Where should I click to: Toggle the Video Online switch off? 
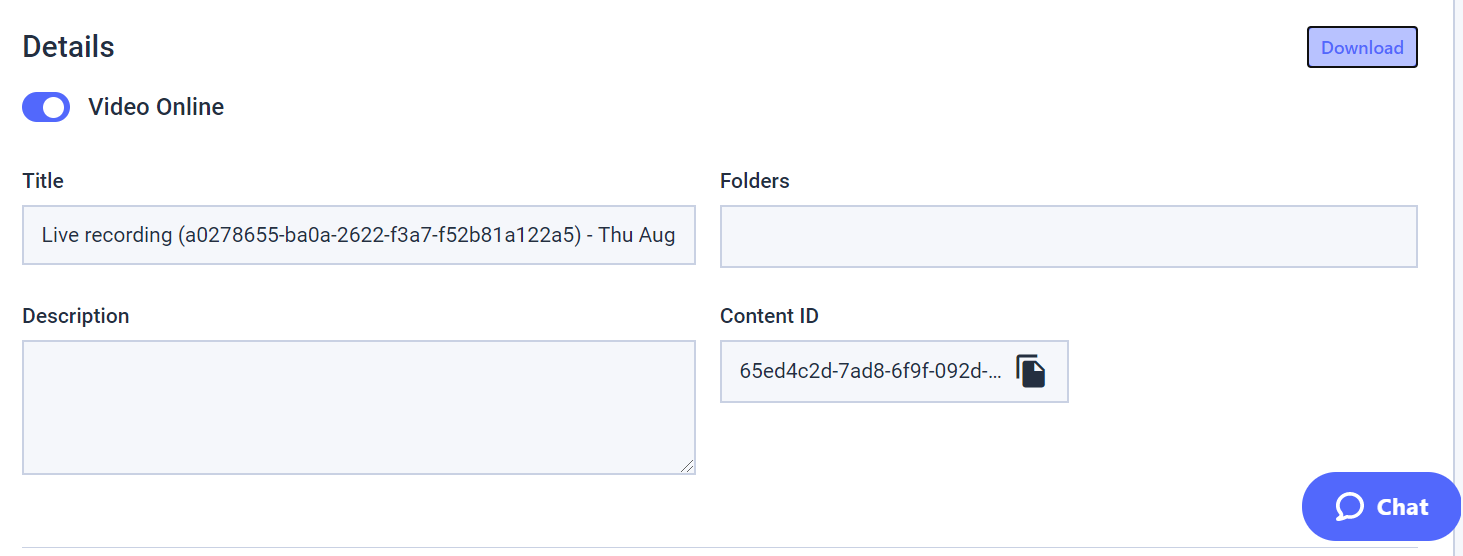pyautogui.click(x=46, y=107)
